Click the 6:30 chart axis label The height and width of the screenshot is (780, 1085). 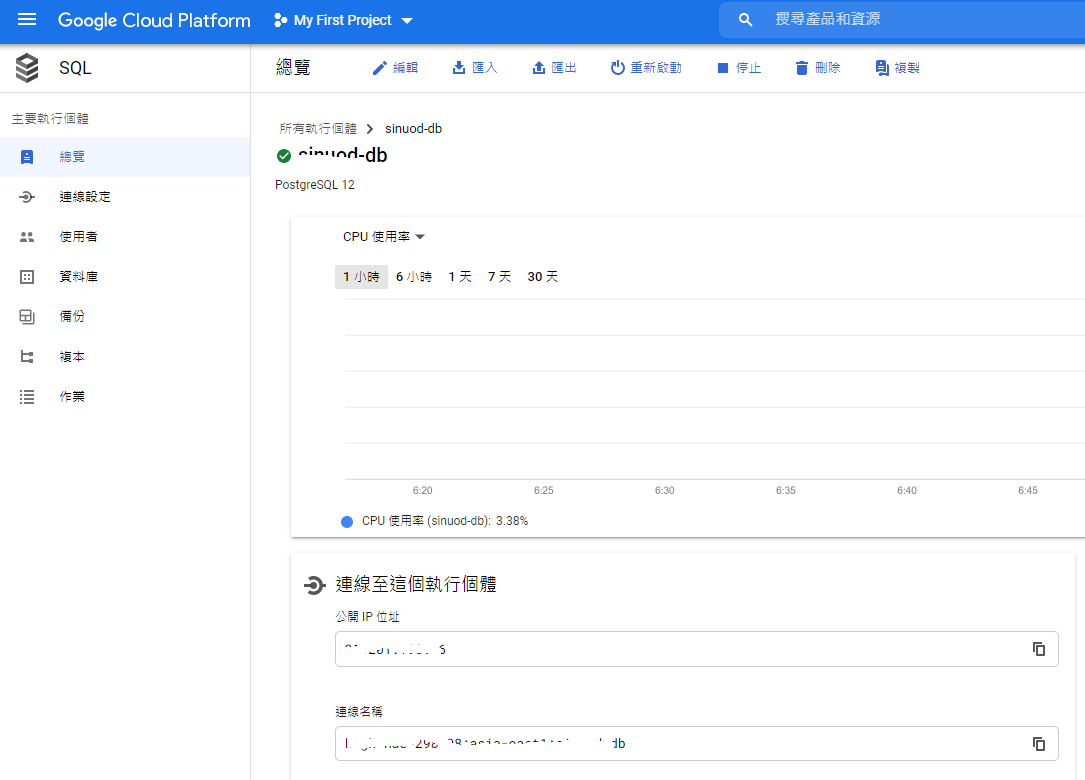(664, 491)
